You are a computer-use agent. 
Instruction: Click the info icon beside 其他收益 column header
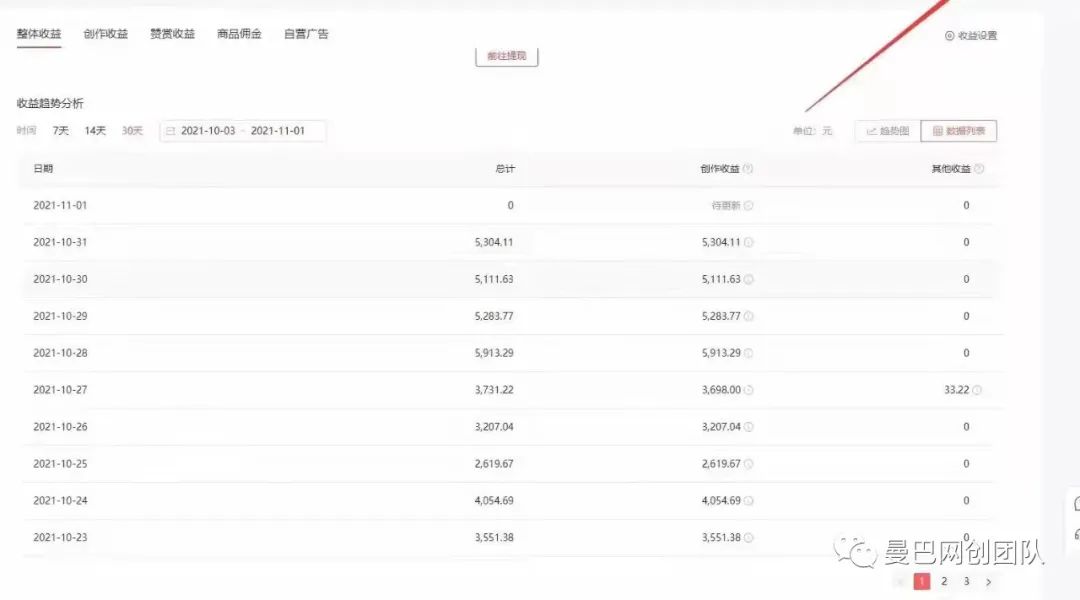(980, 168)
